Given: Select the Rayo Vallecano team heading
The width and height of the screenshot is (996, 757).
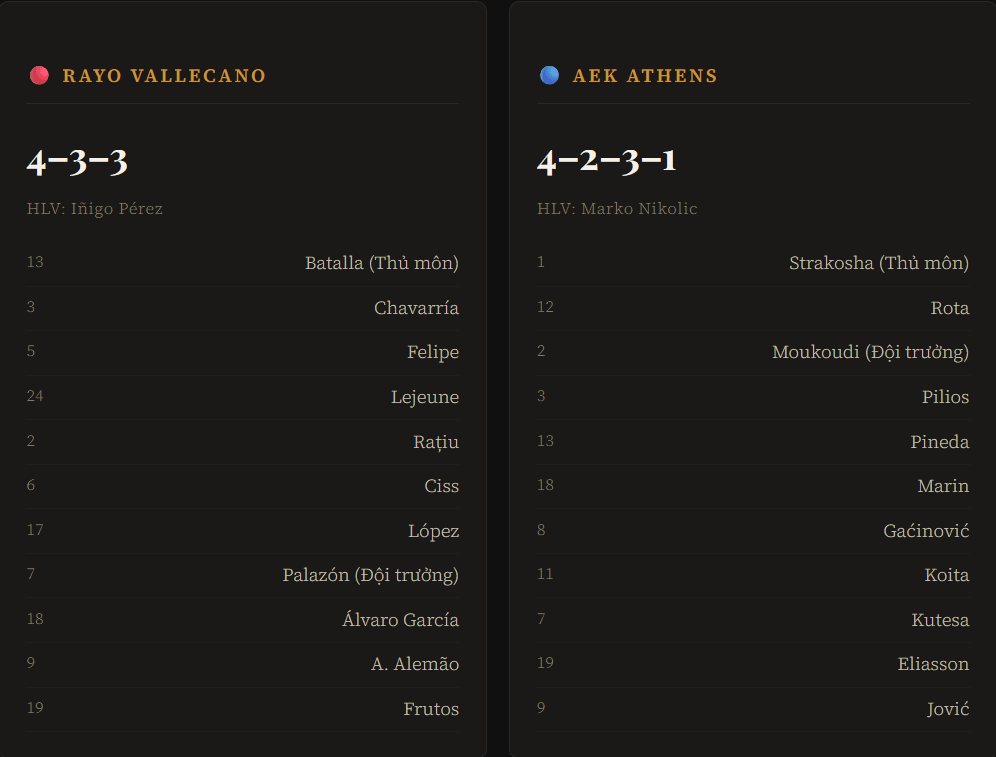Looking at the screenshot, I should coord(164,76).
